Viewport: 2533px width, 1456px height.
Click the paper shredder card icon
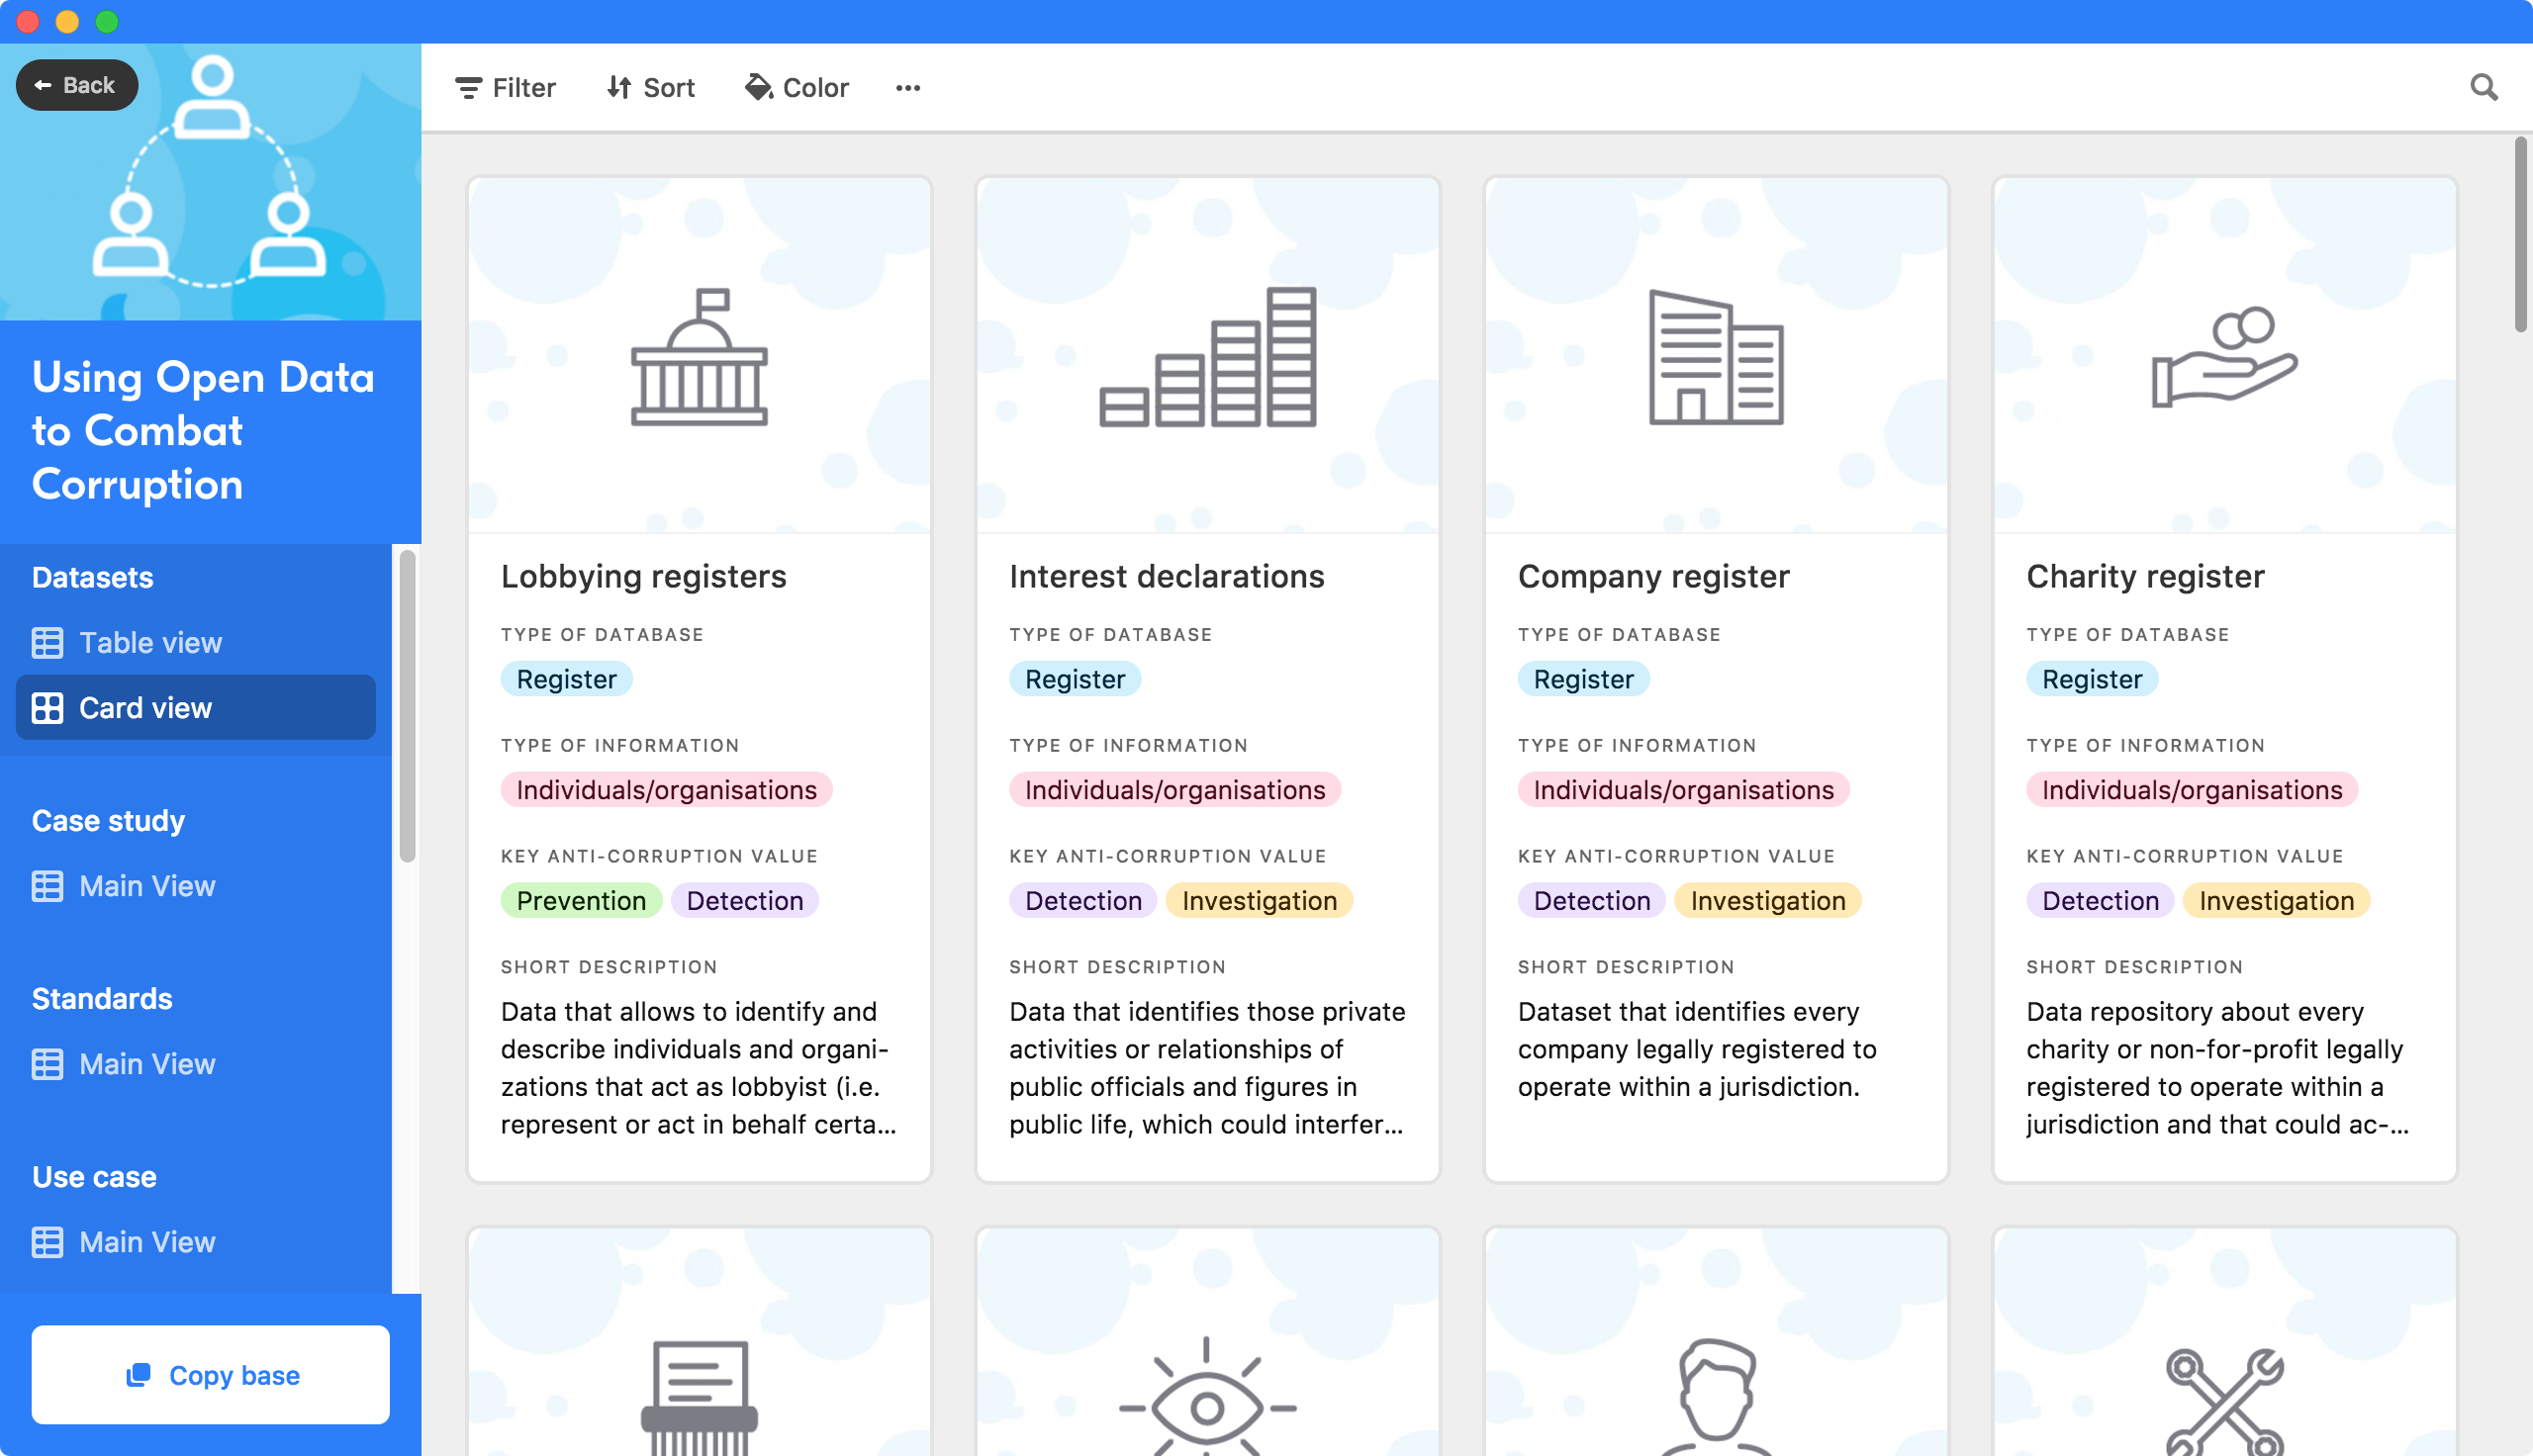click(699, 1397)
